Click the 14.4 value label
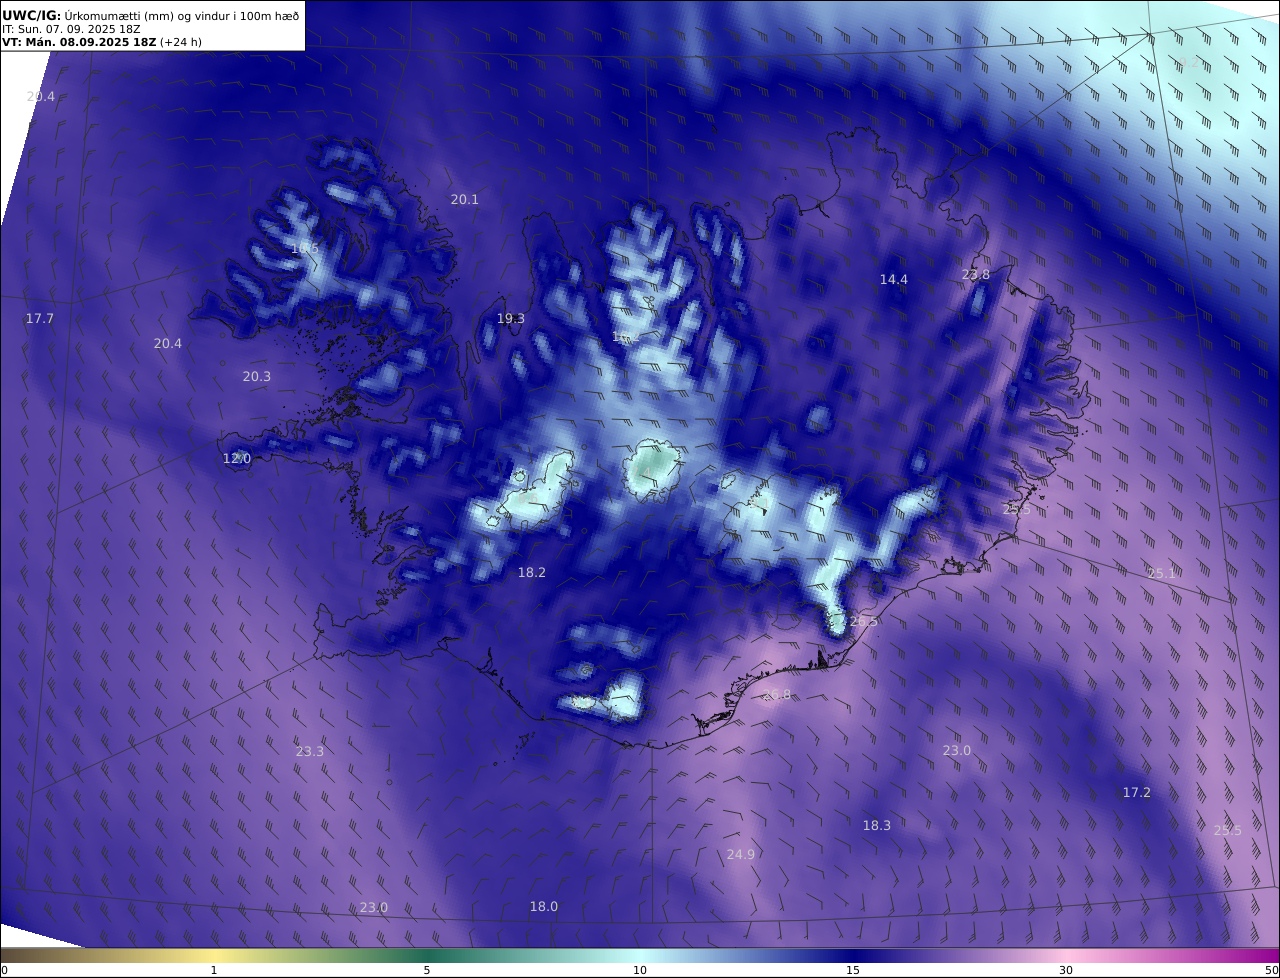Image resolution: width=1280 pixels, height=978 pixels. click(x=894, y=280)
